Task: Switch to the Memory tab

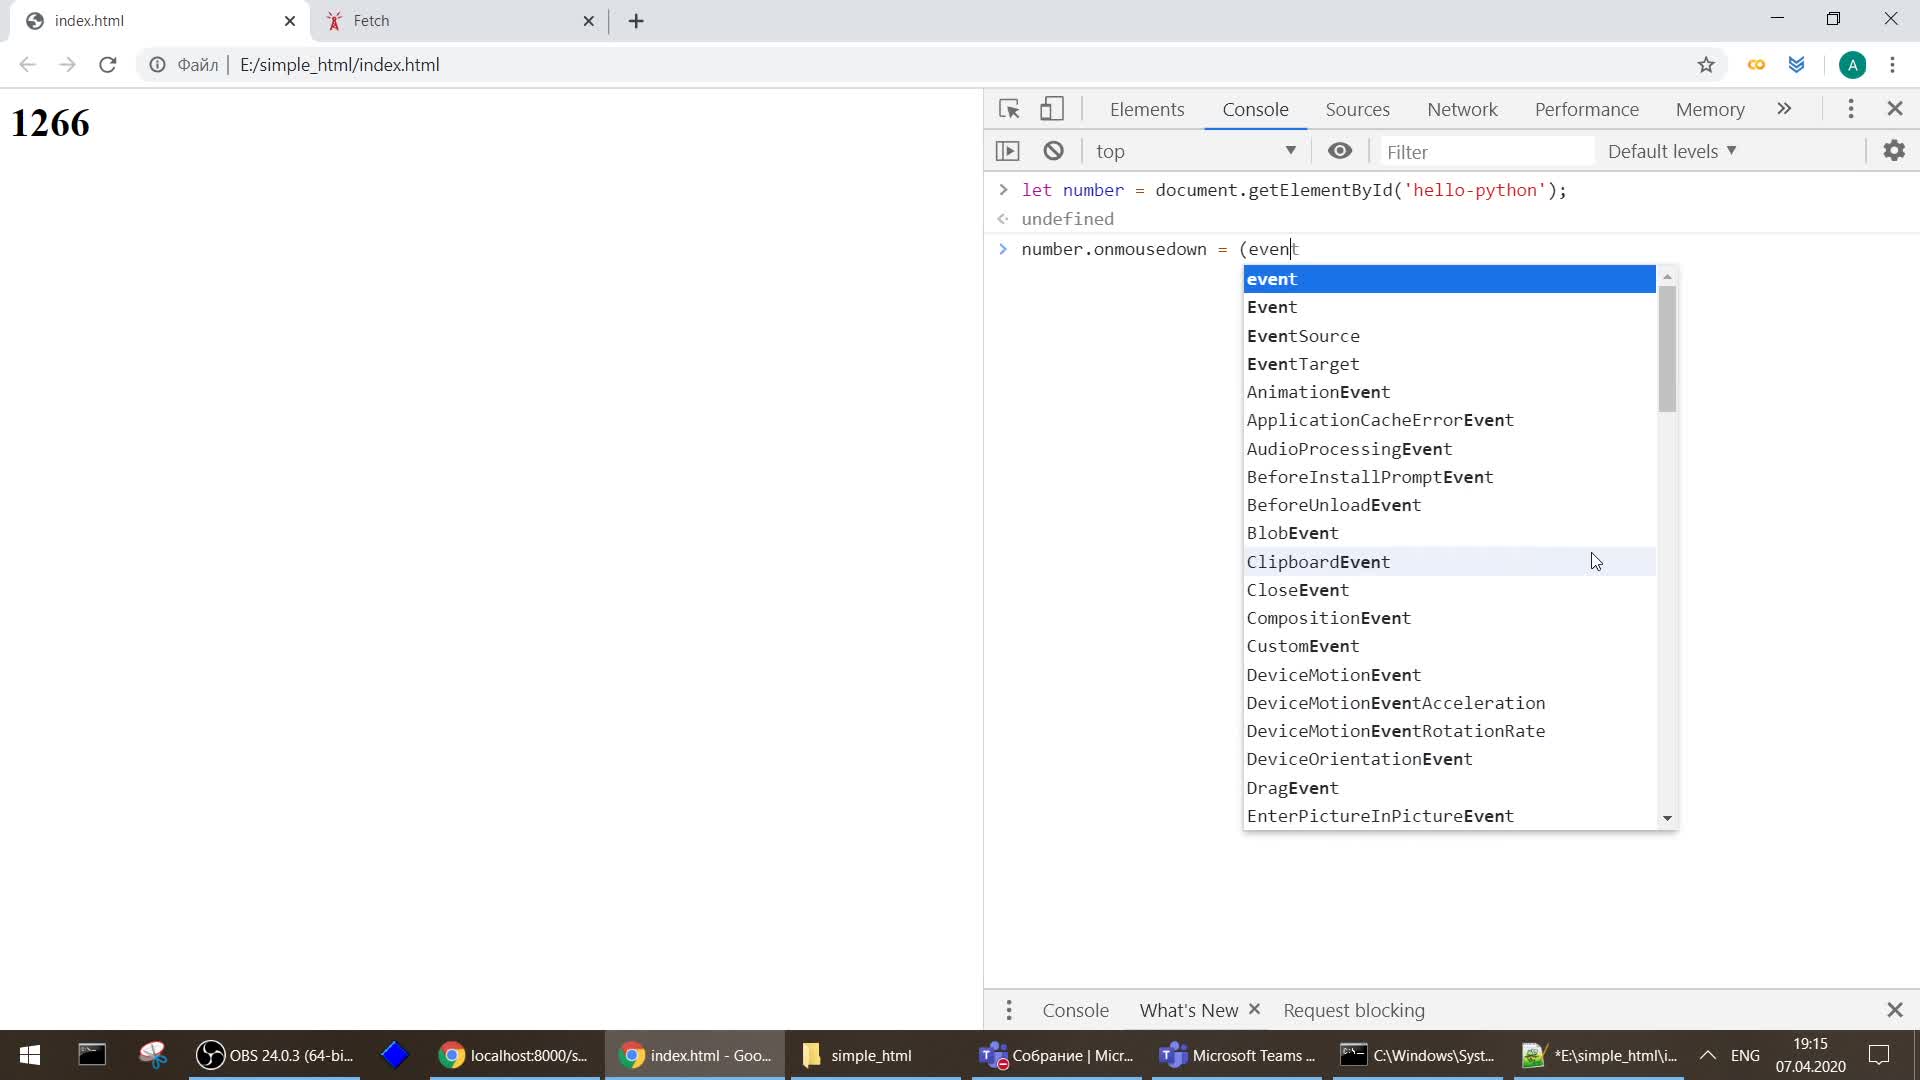Action: click(x=1710, y=109)
